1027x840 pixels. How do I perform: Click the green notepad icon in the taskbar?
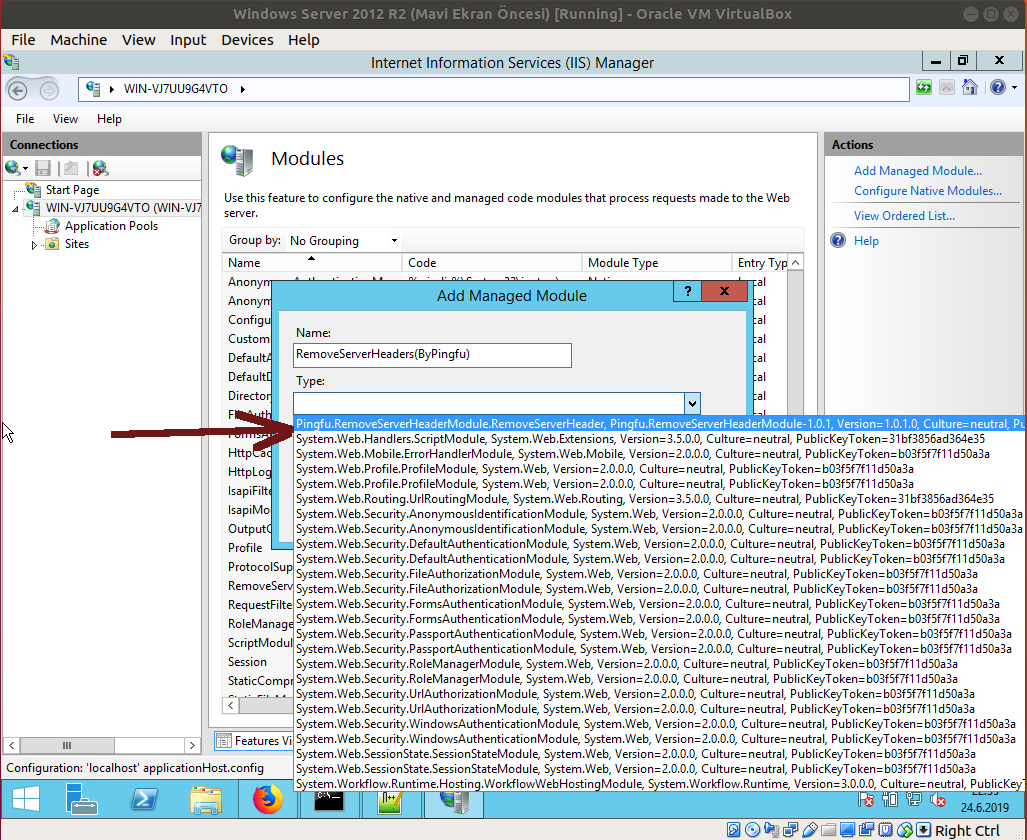[x=390, y=802]
